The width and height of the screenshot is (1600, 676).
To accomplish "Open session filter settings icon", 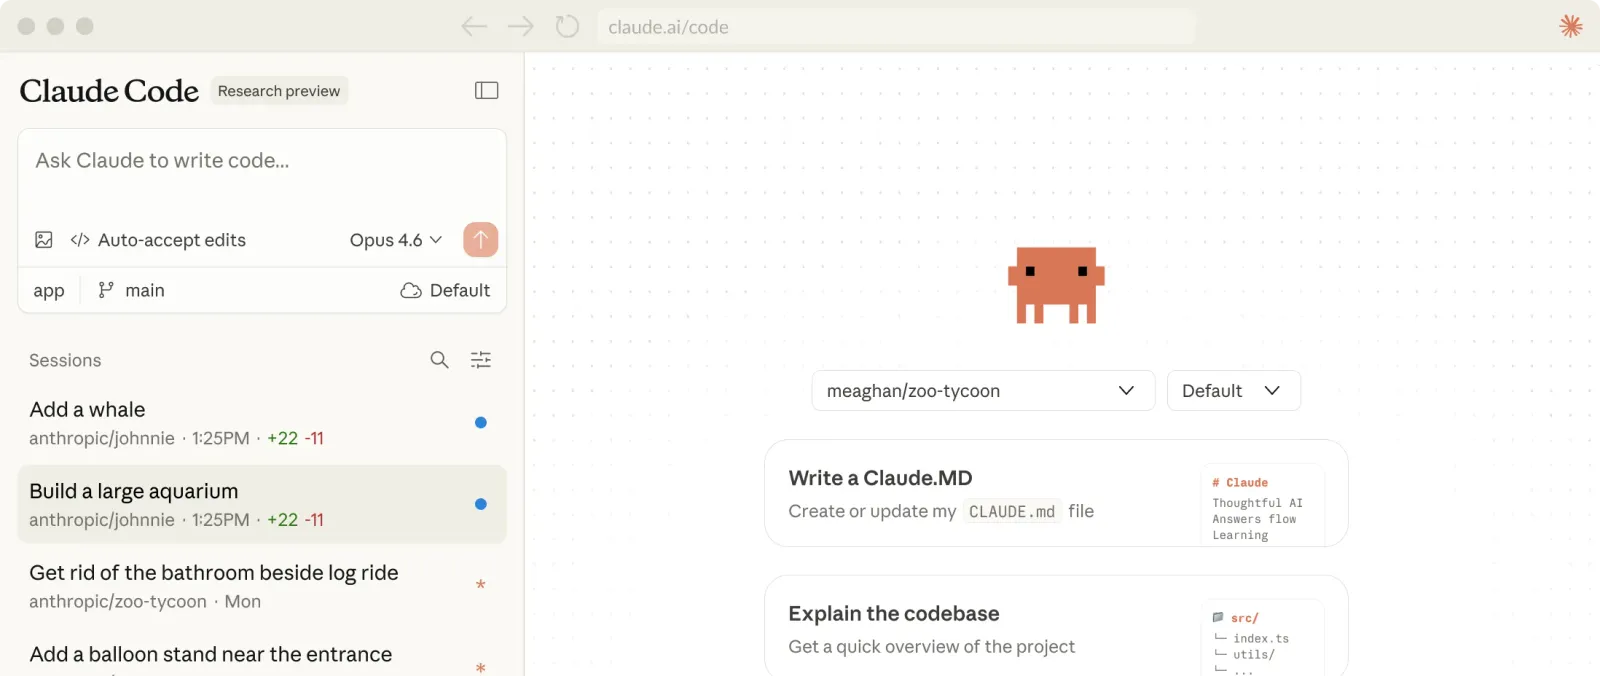I will tap(481, 360).
